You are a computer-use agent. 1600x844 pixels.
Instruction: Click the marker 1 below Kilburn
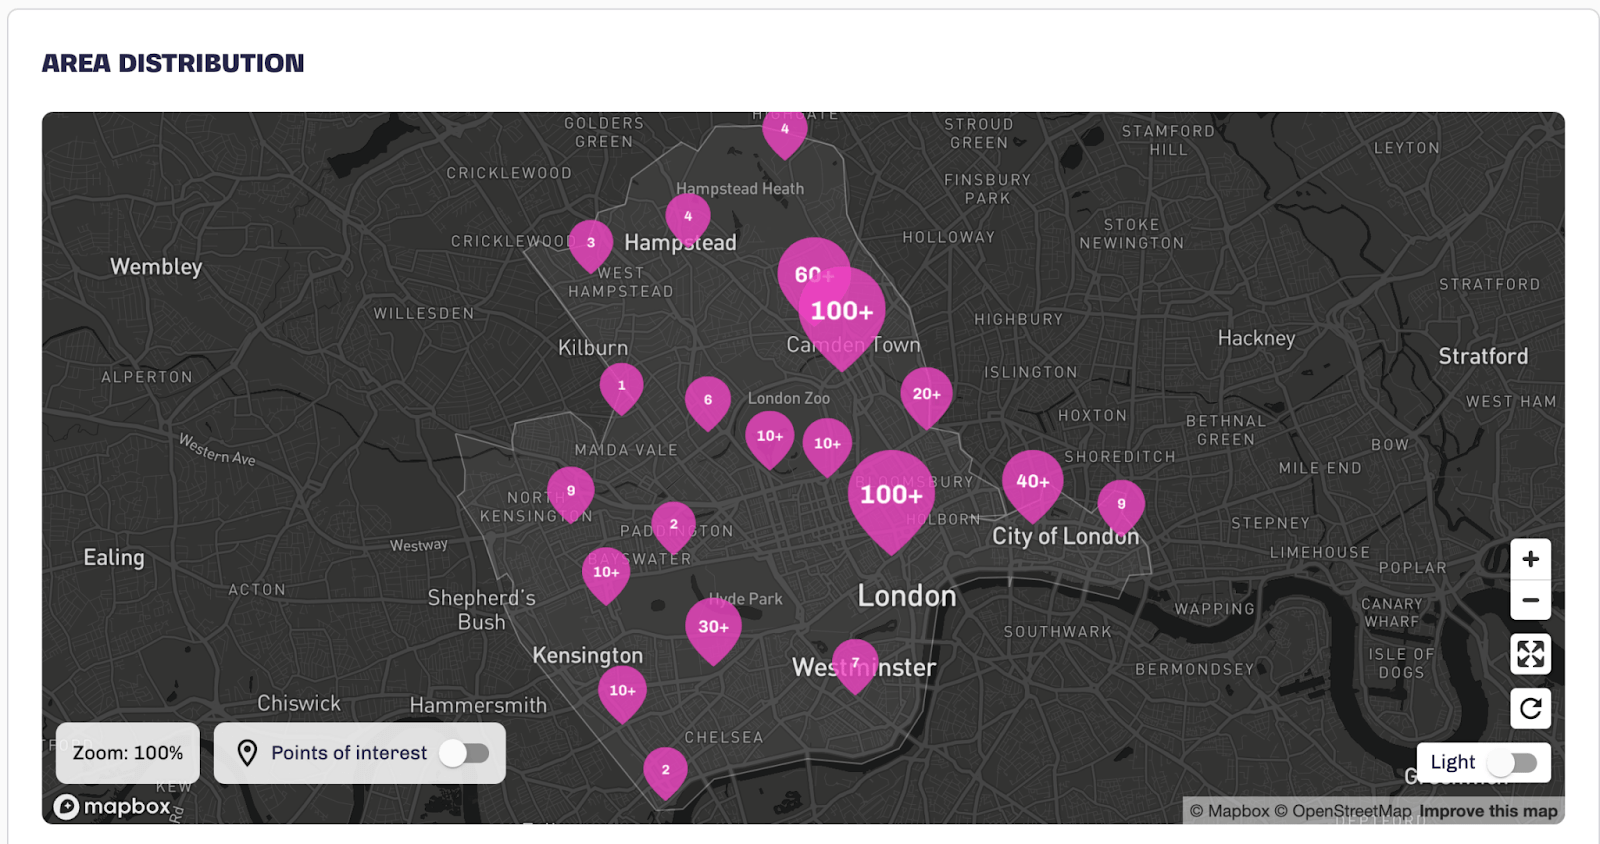pos(621,386)
